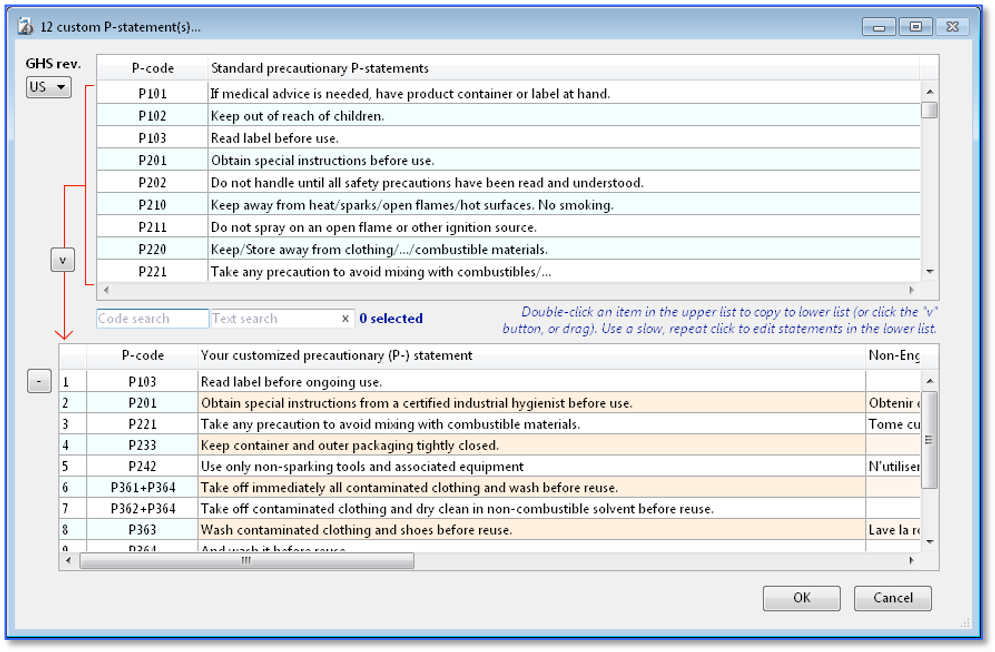The image size is (995, 652).
Task: Click lower list horizontal scroll right arrow
Action: click(x=911, y=561)
